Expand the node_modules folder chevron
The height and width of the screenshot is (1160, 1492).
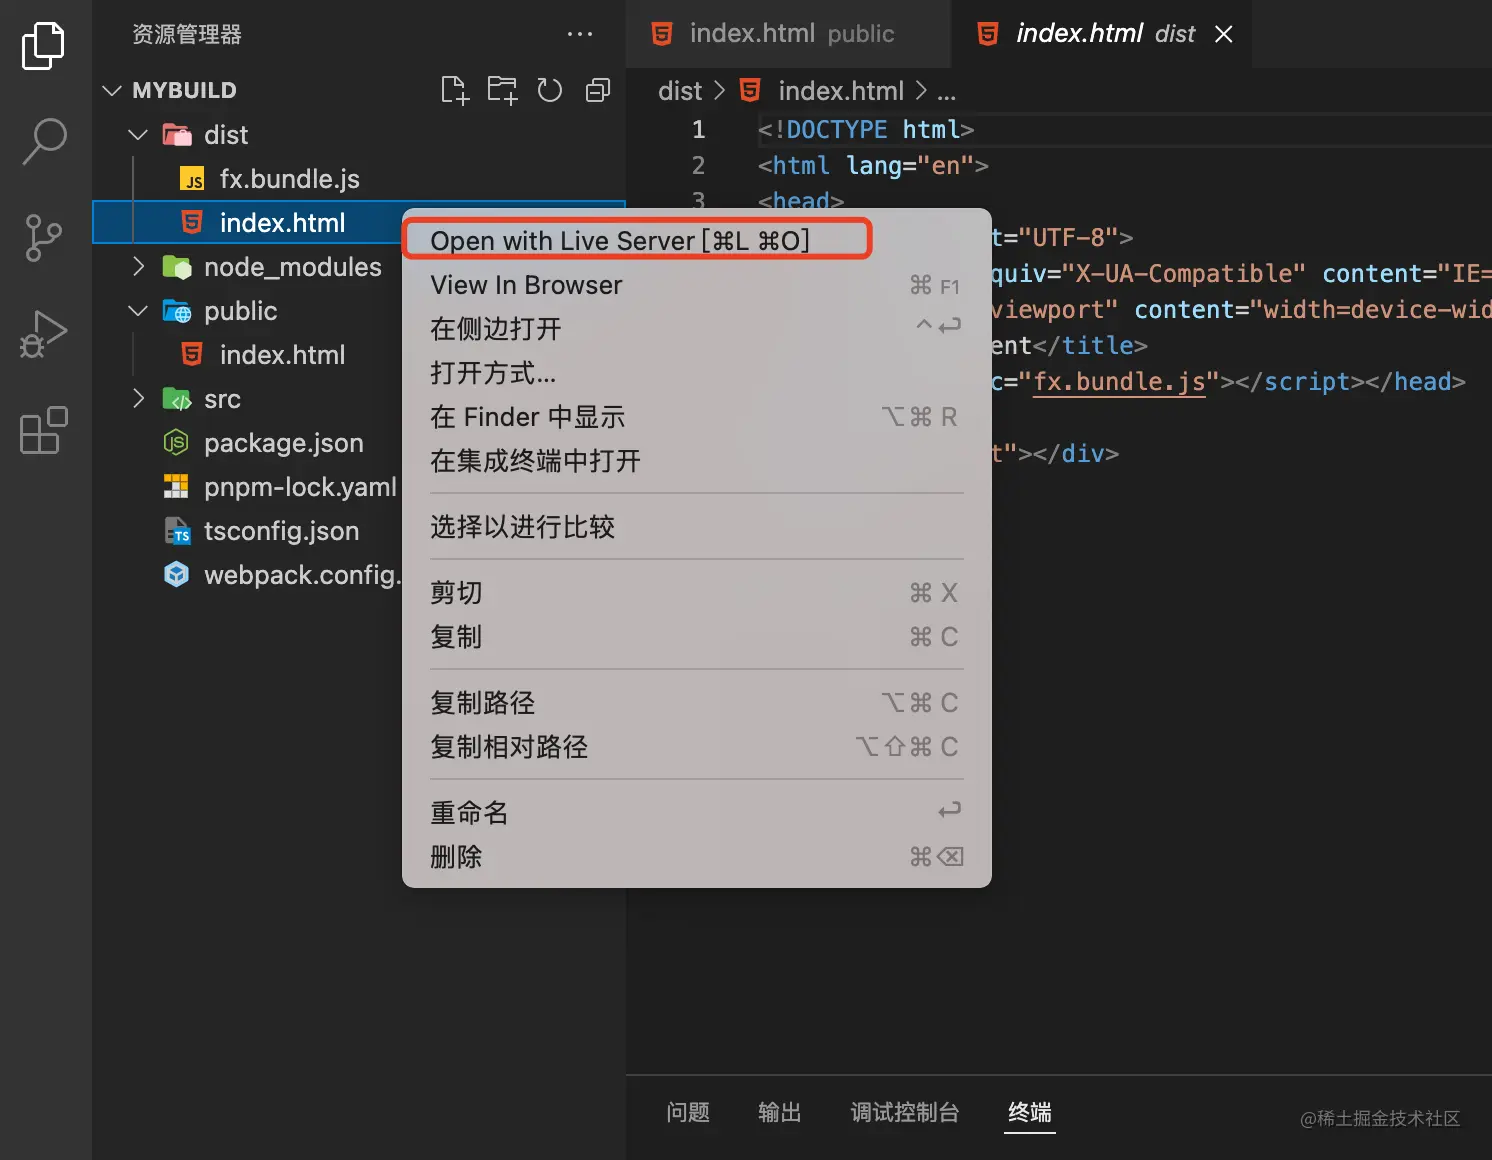pos(138,267)
